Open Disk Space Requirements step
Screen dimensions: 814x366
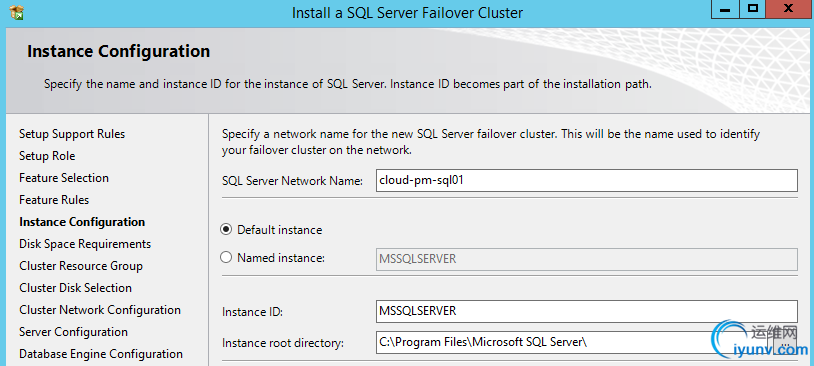[85, 244]
